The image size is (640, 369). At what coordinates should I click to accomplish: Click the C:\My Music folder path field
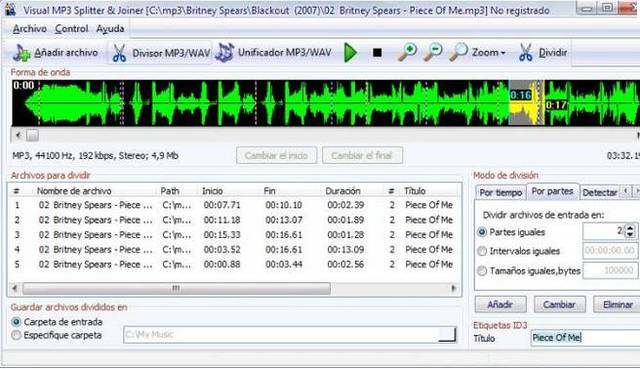click(281, 335)
